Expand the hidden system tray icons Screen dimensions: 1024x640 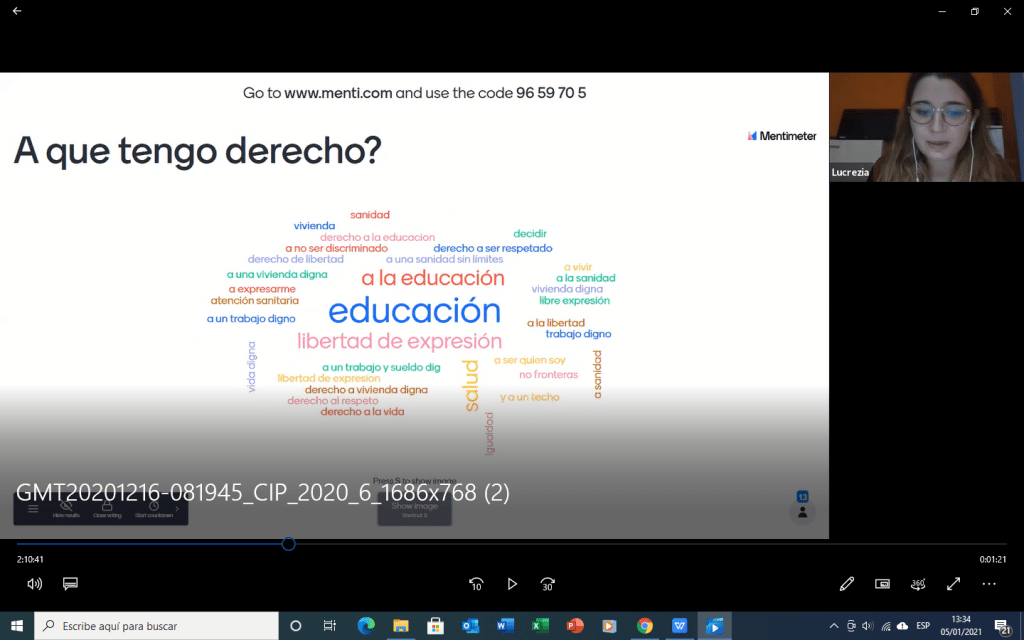(834, 626)
